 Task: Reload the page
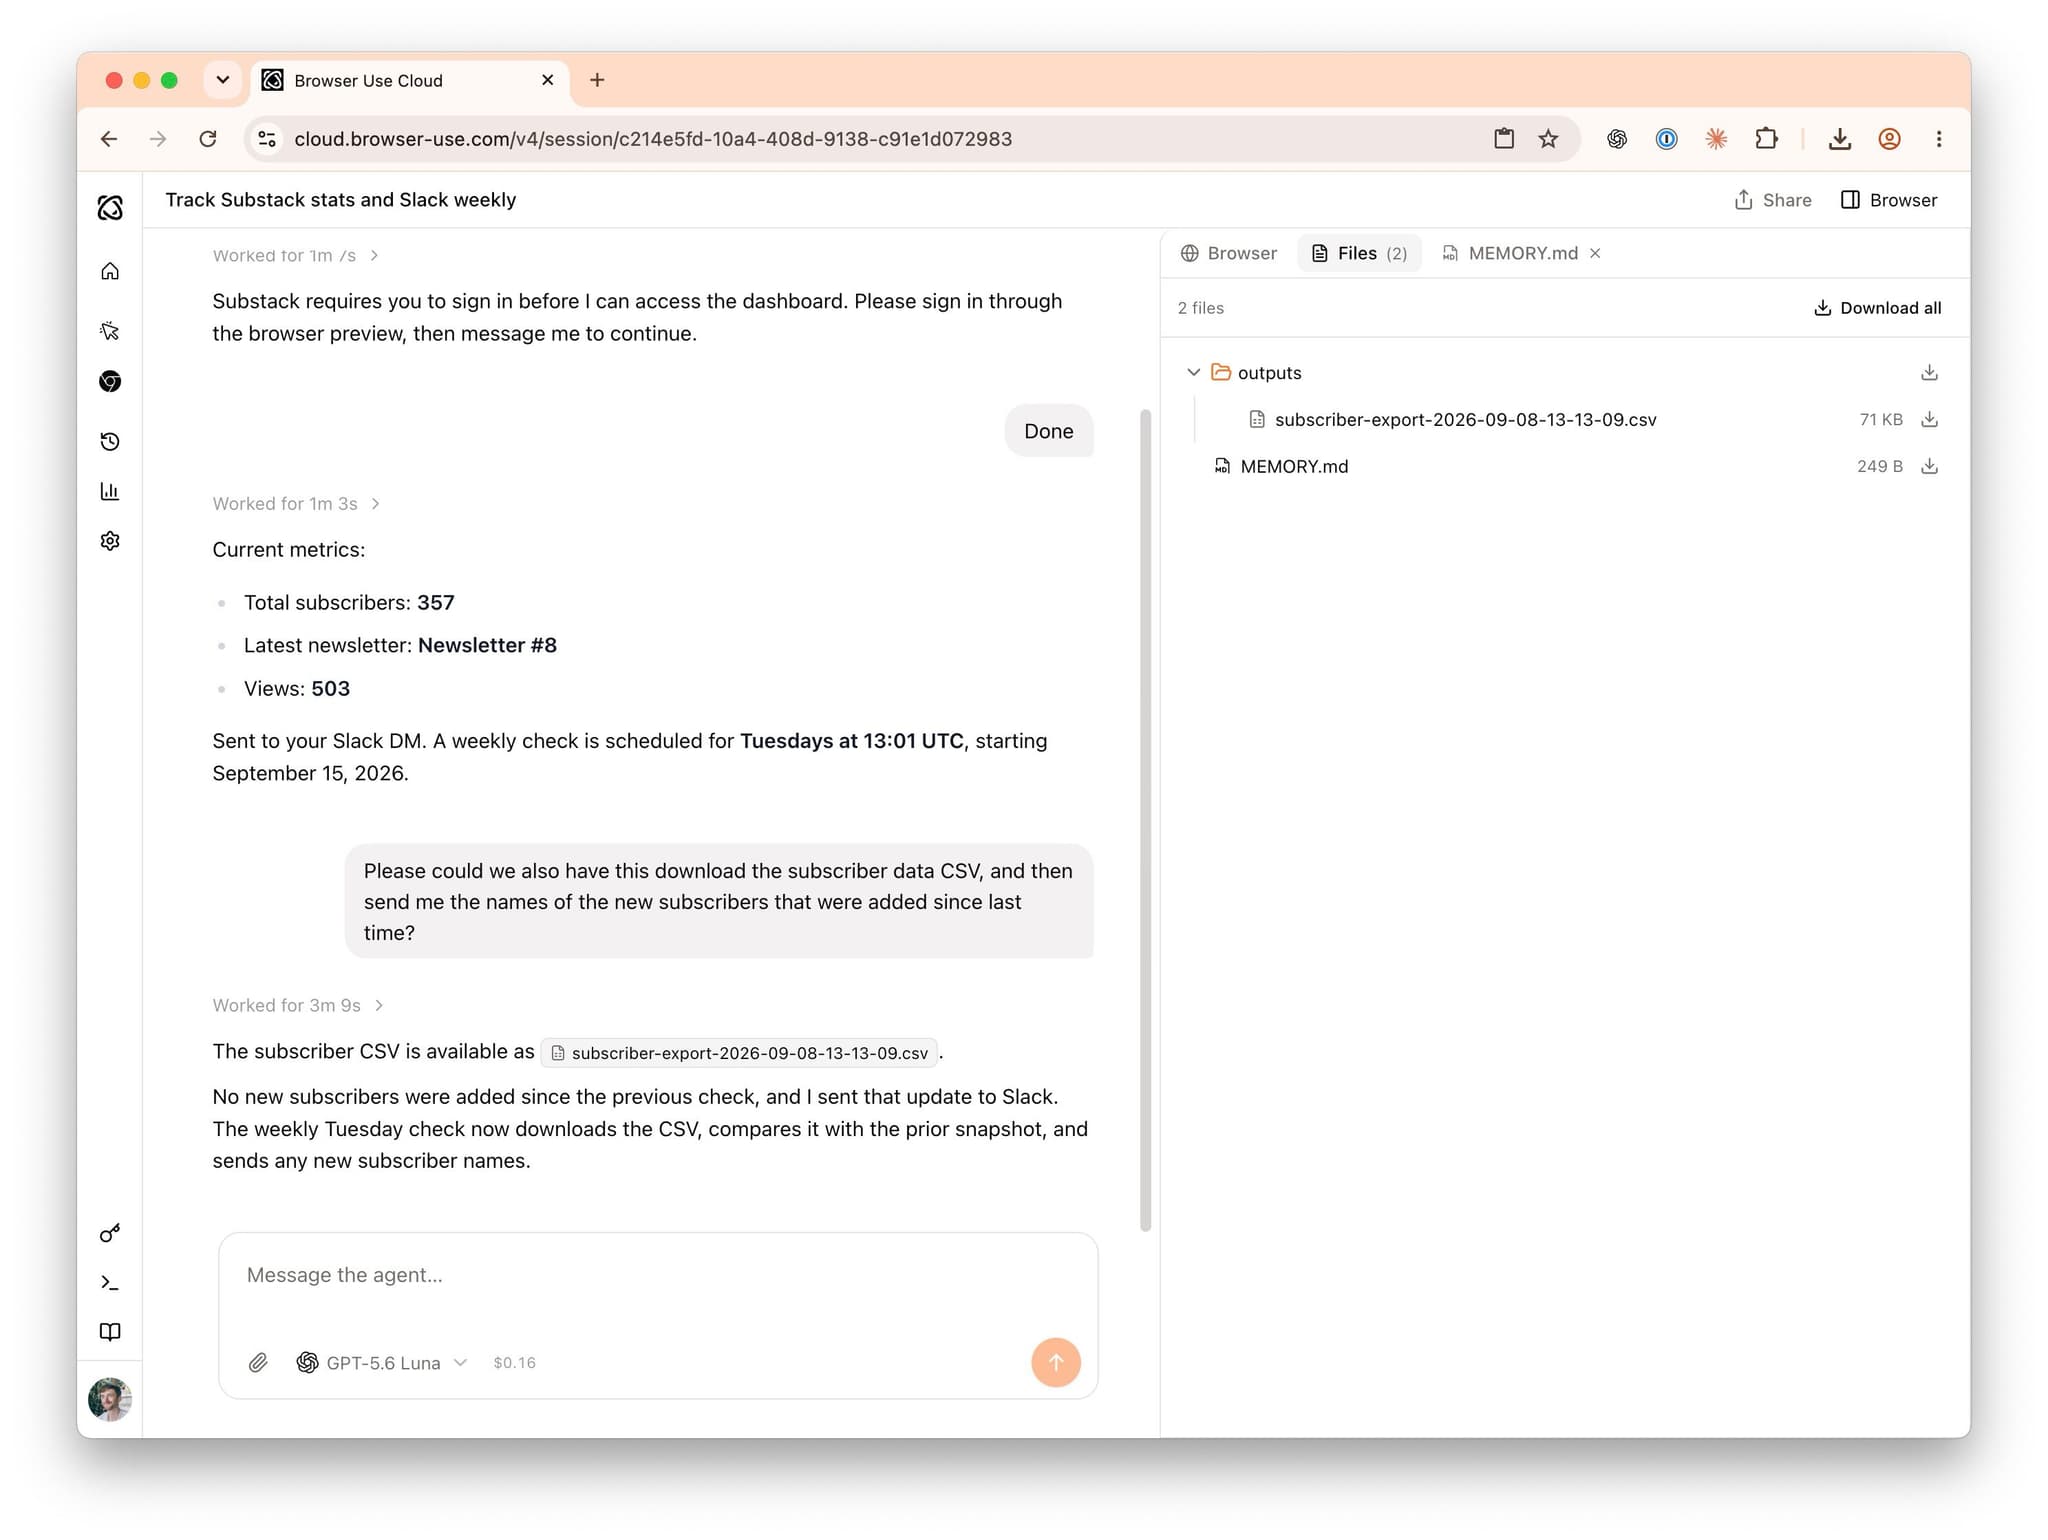208,139
